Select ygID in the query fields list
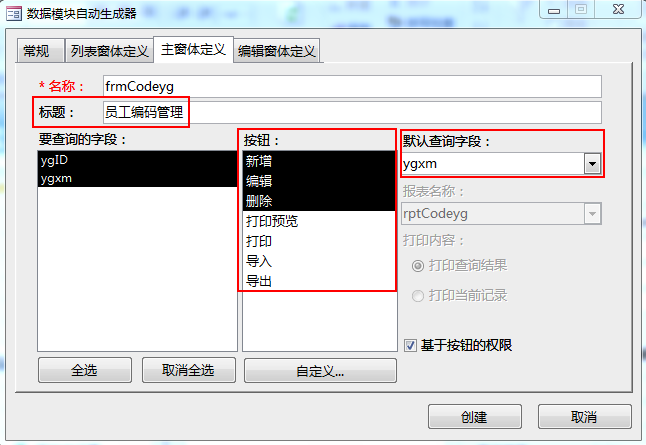Screen dimensions: 646x445 137,160
